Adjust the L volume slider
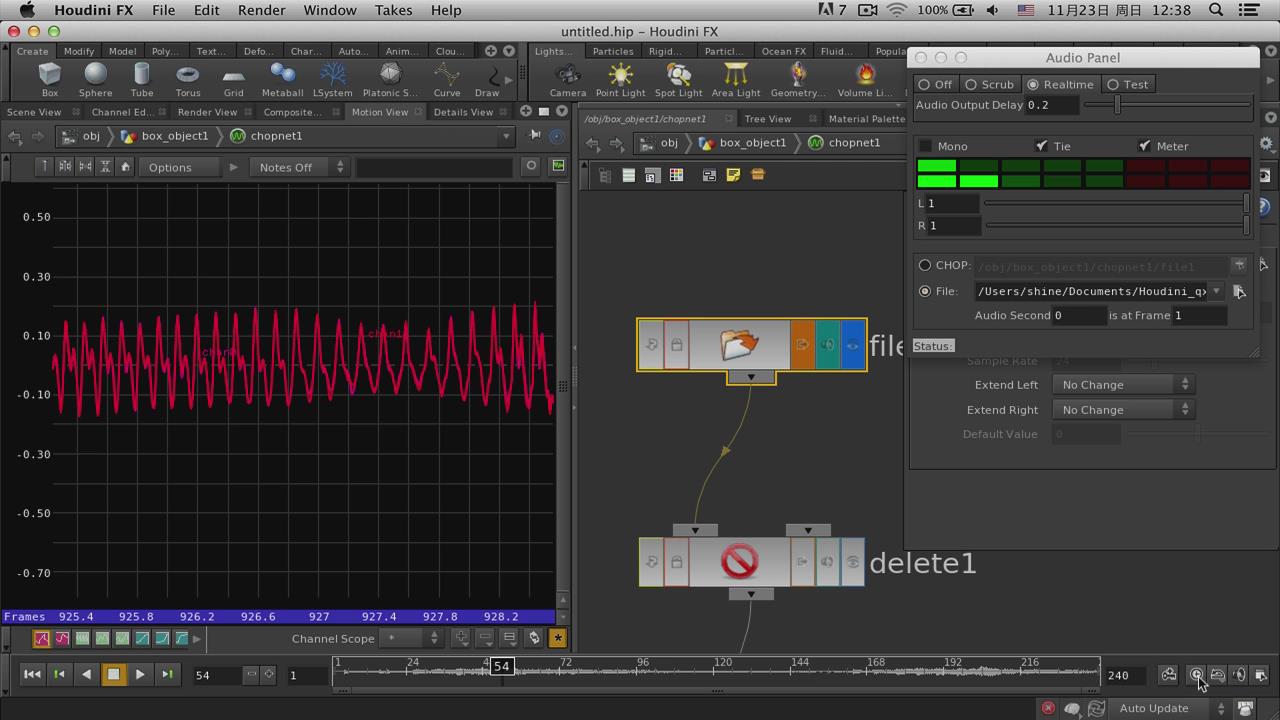This screenshot has height=720, width=1280. point(1117,203)
